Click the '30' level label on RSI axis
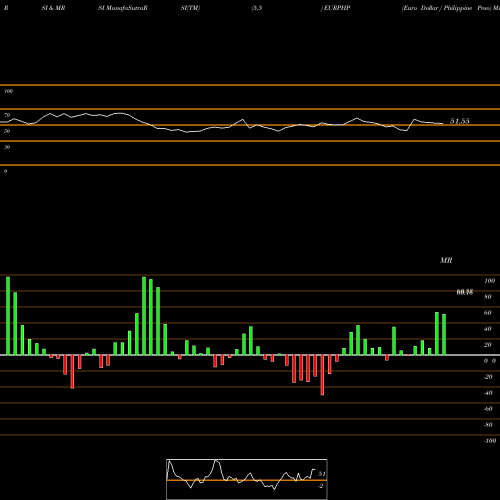Screen dimensions: 500x500 pos(7,147)
